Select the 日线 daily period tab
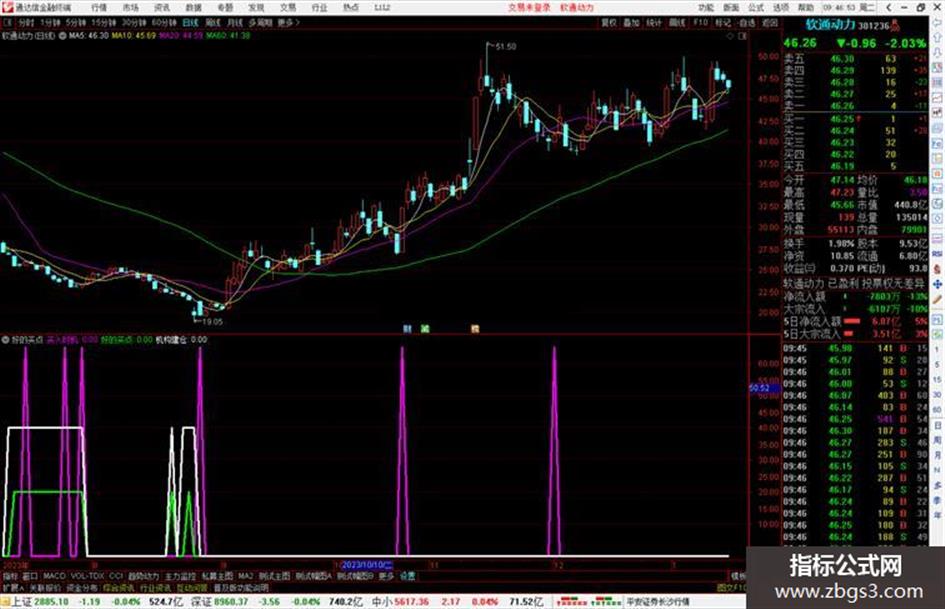This screenshot has height=609, width=945. tap(190, 22)
